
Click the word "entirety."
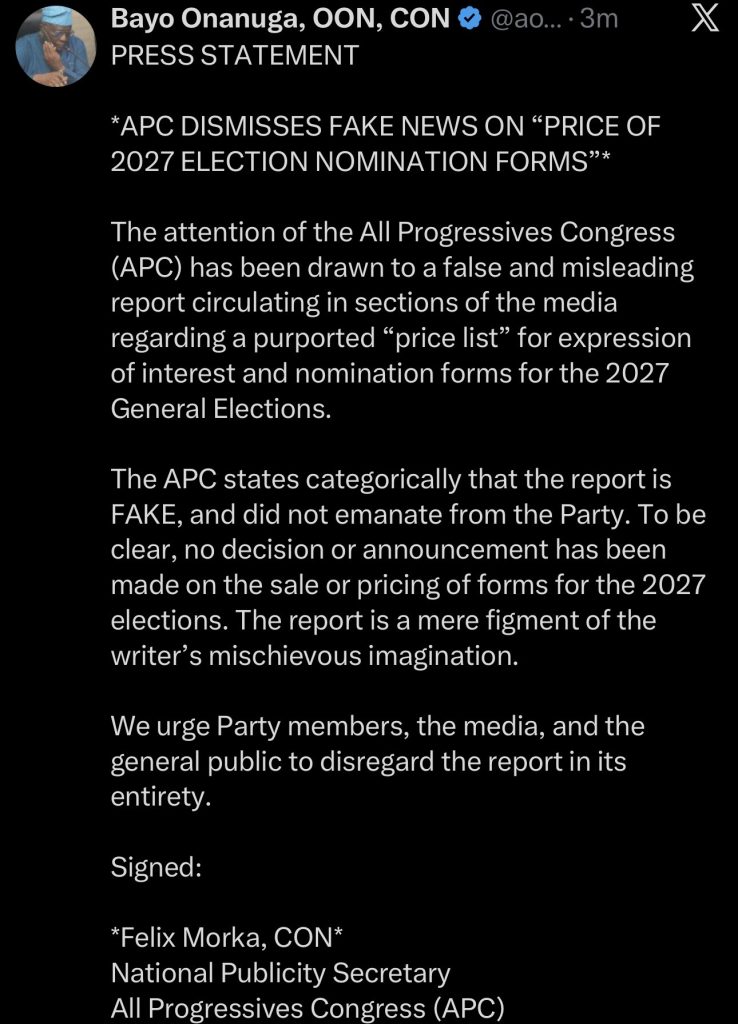click(x=162, y=796)
